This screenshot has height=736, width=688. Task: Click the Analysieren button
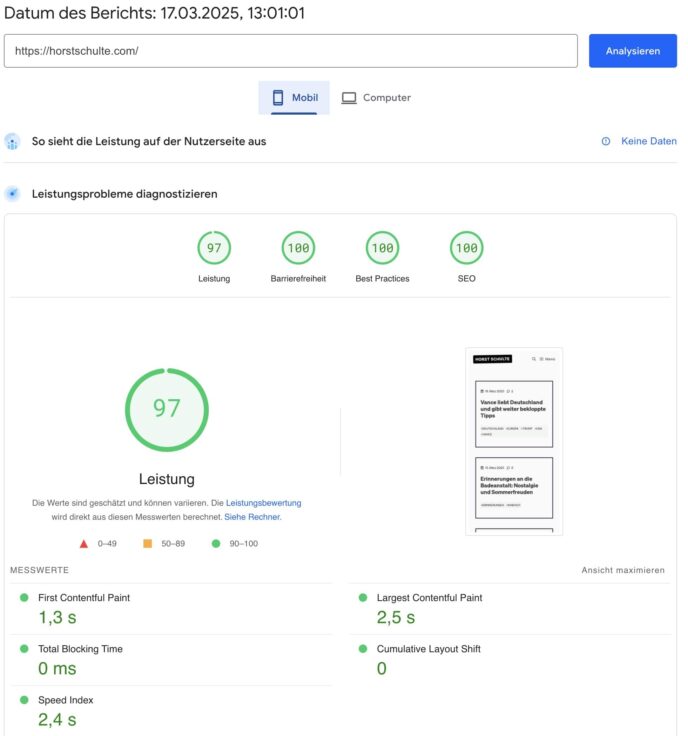633,51
